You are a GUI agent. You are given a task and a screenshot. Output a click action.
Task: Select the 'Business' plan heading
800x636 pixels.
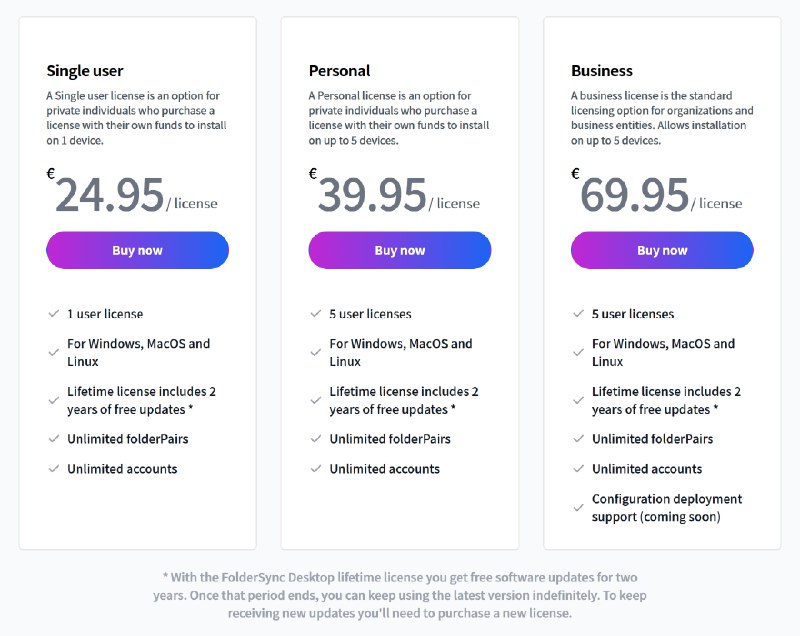pos(602,71)
